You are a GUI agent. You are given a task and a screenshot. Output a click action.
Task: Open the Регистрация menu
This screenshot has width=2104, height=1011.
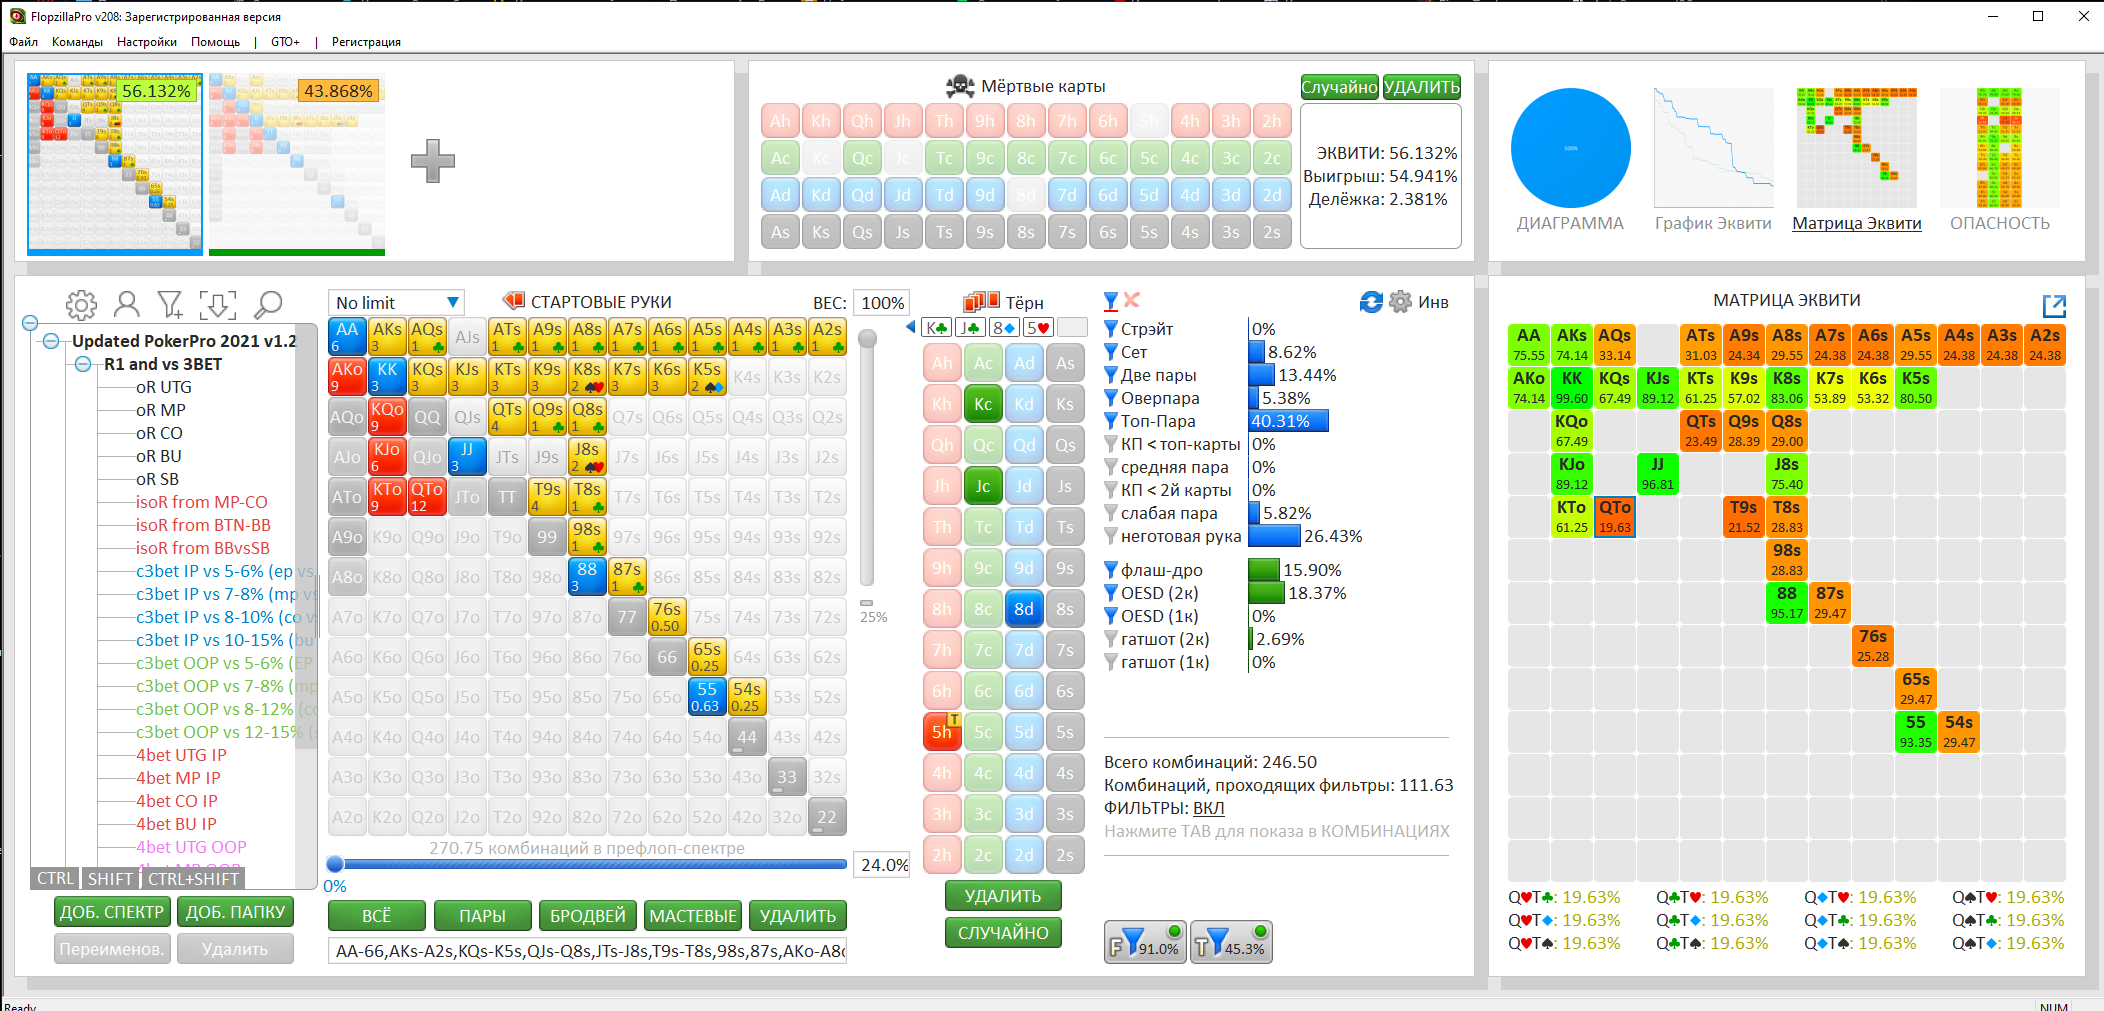[x=366, y=42]
